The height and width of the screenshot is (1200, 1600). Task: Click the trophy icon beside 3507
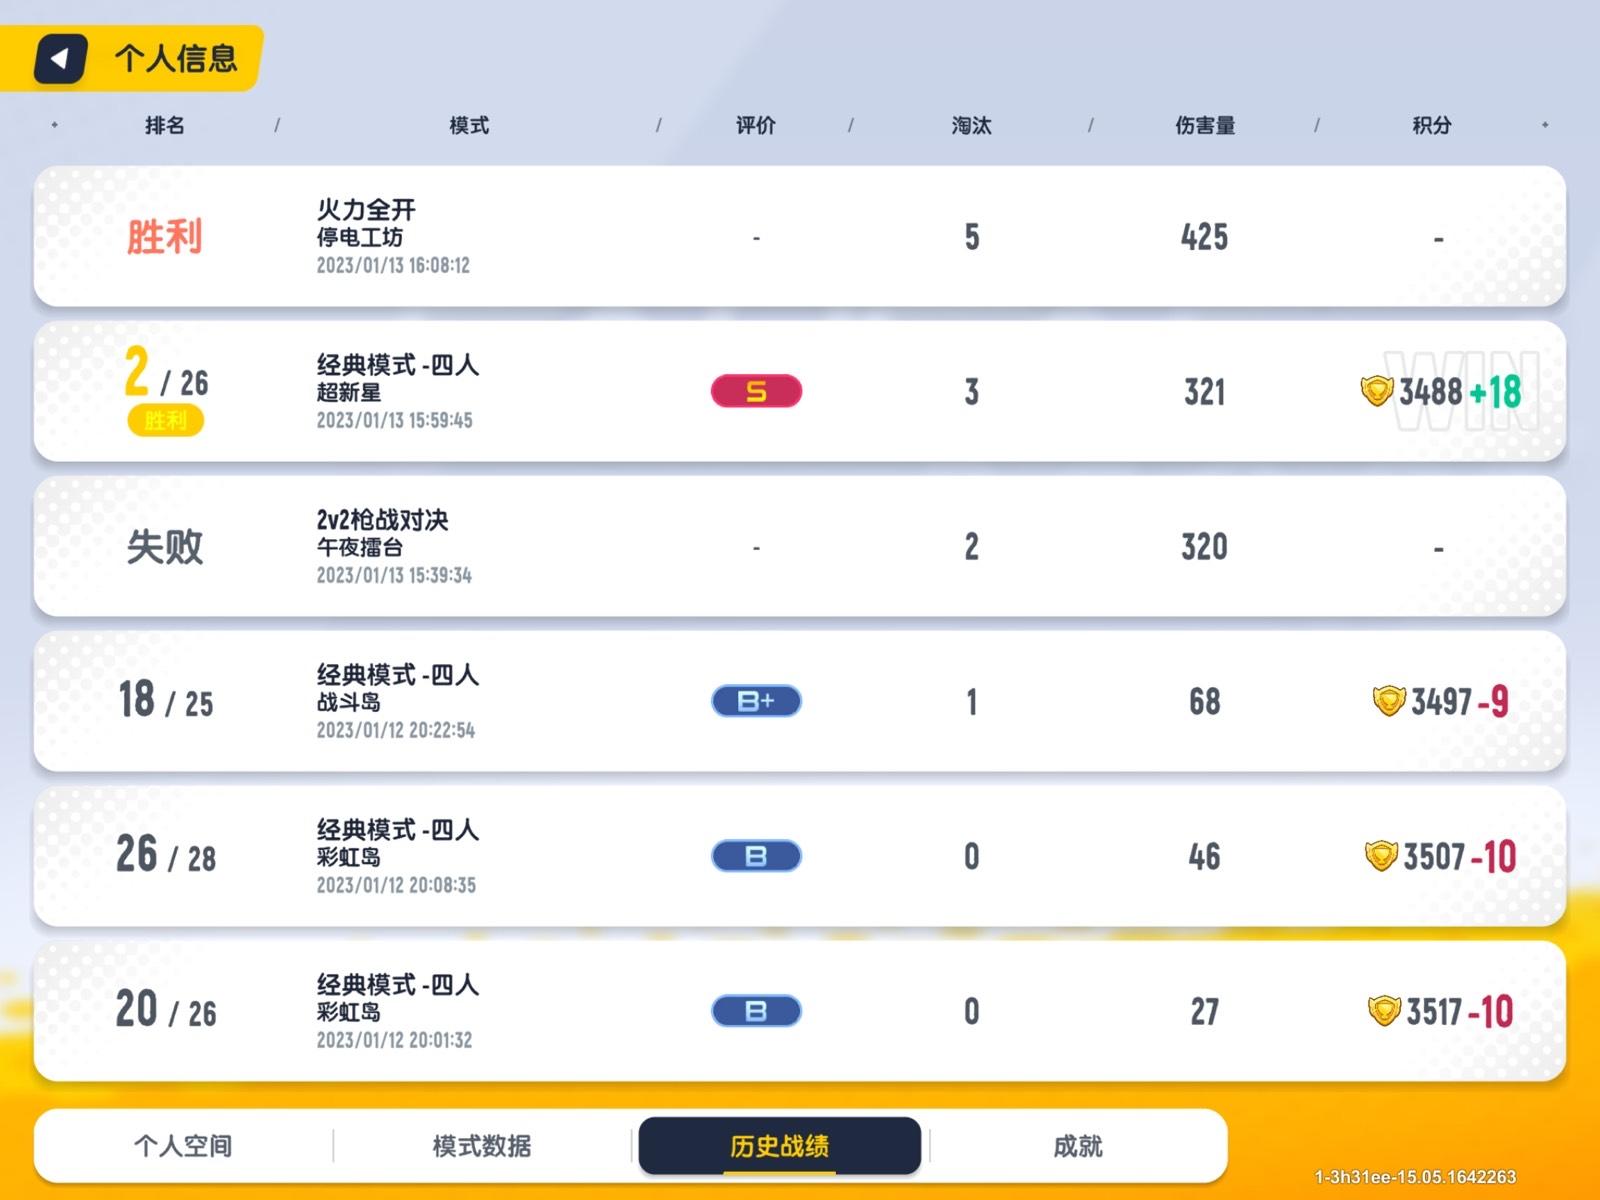(1381, 856)
